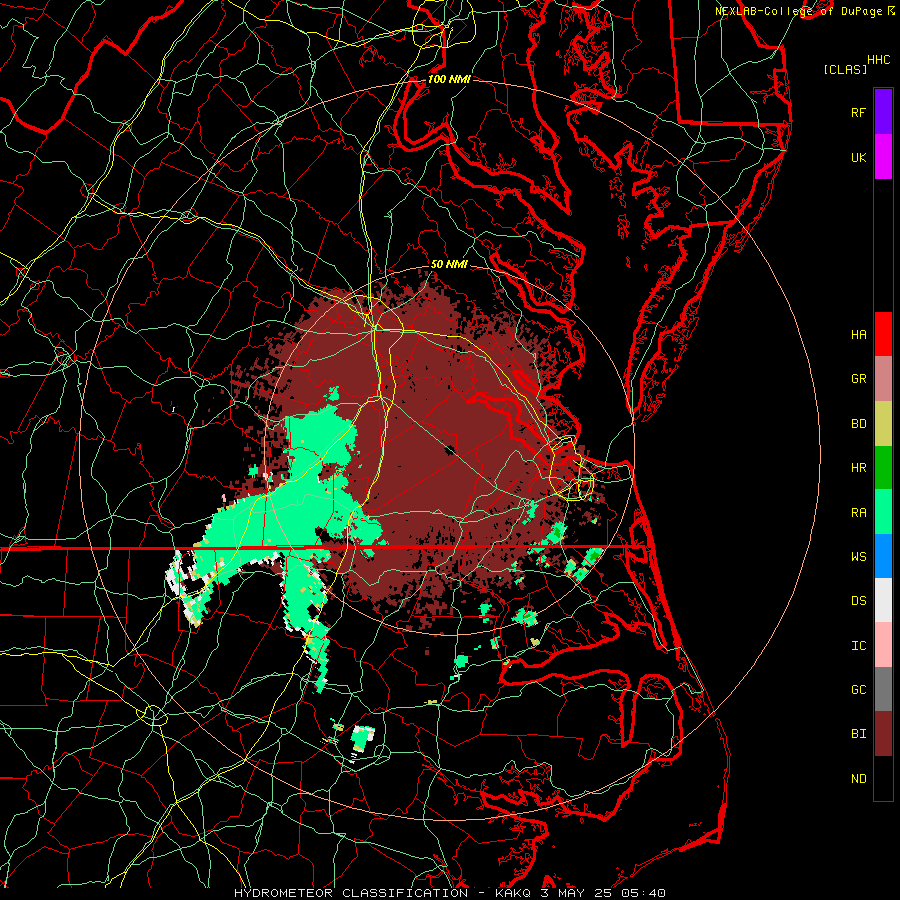Viewport: 900px width, 900px height.
Task: Click the BI brown legend swatch
Action: (883, 734)
